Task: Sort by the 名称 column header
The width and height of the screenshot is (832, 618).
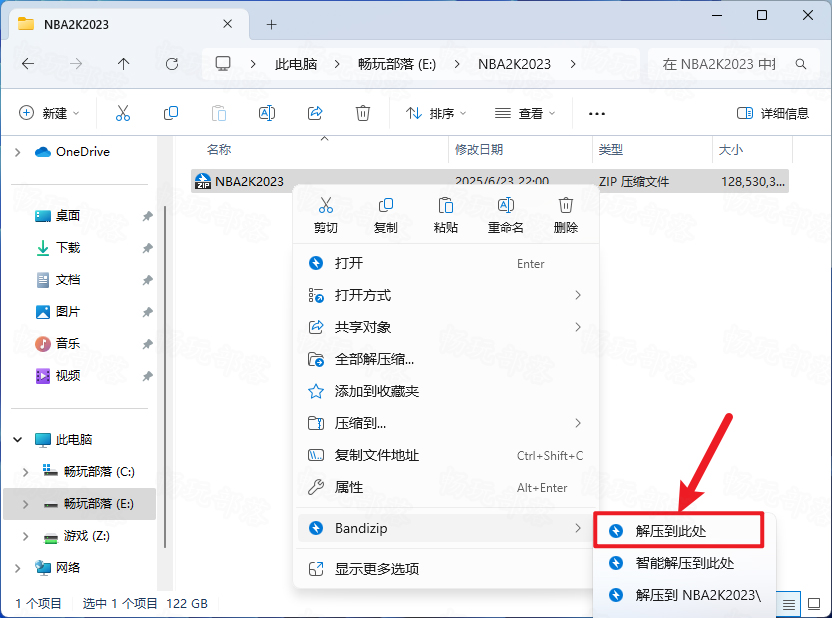Action: click(x=319, y=150)
